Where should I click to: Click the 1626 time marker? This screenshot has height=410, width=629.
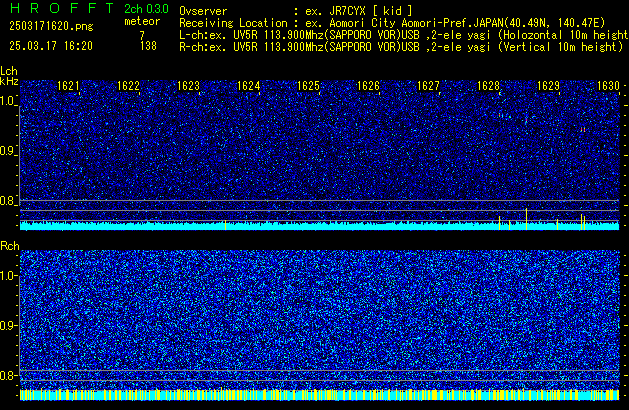[368, 86]
